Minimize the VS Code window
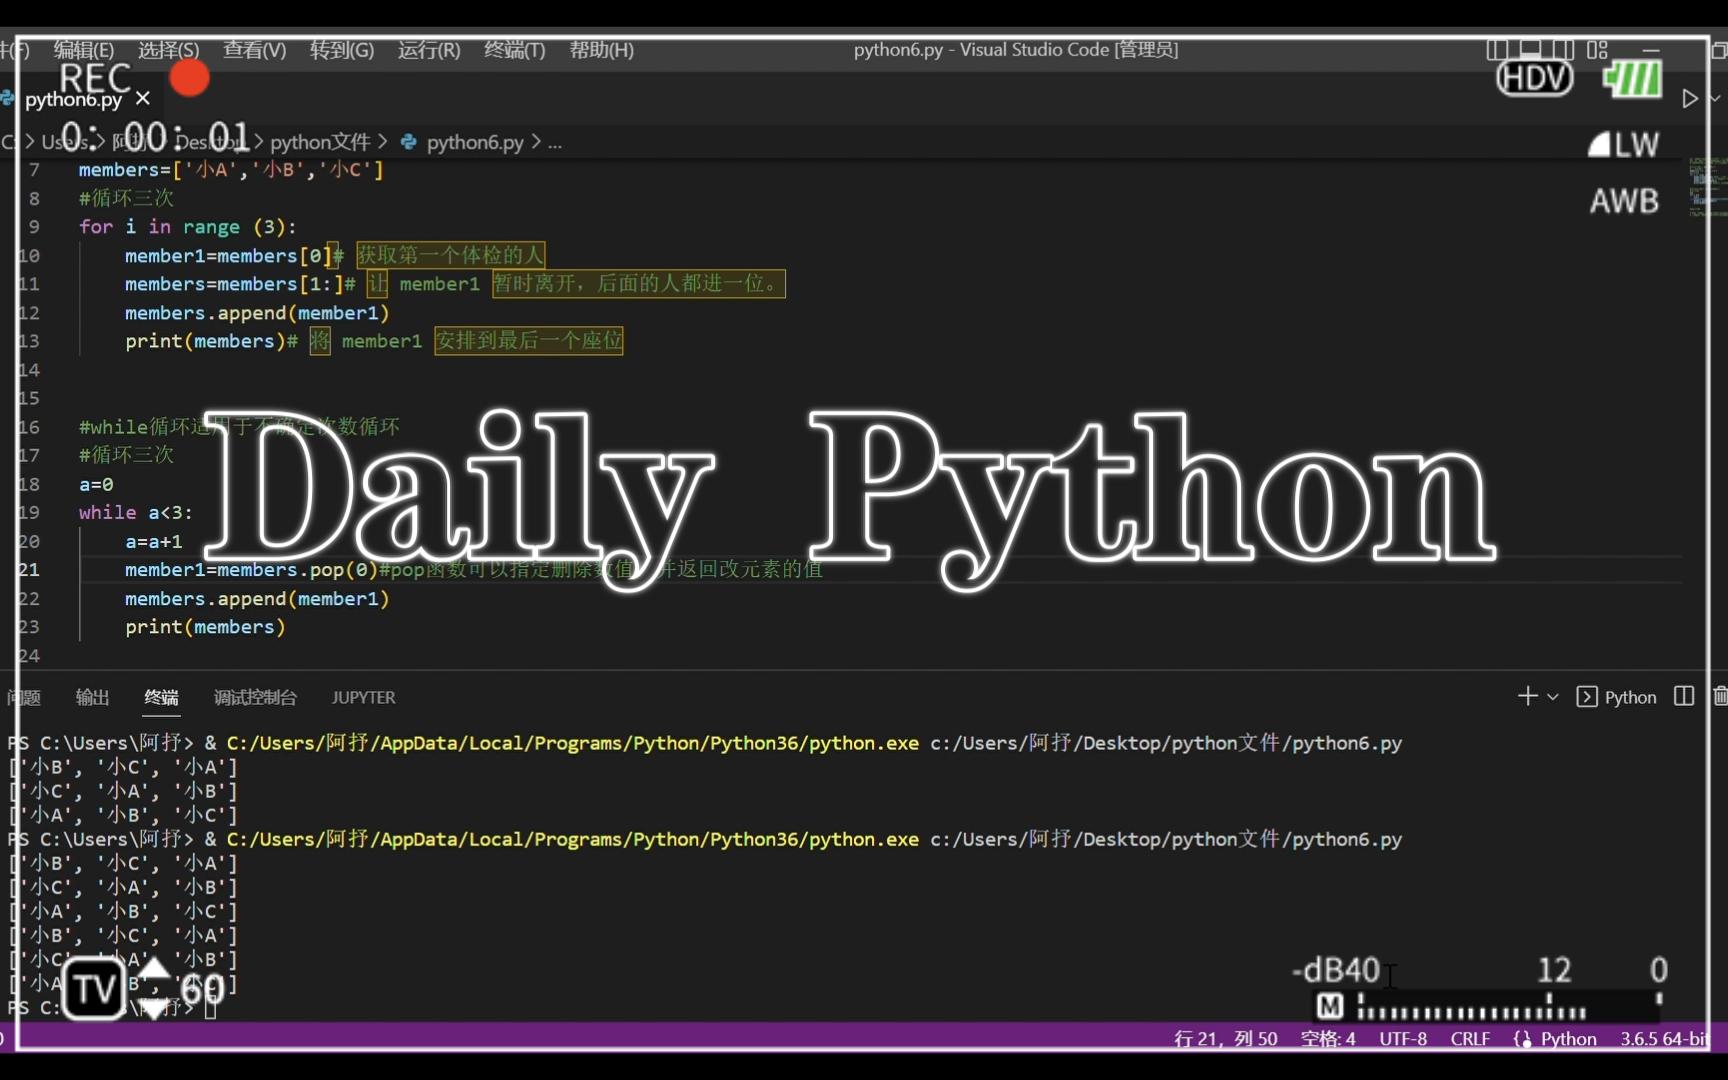This screenshot has width=1728, height=1080. [x=1651, y=49]
